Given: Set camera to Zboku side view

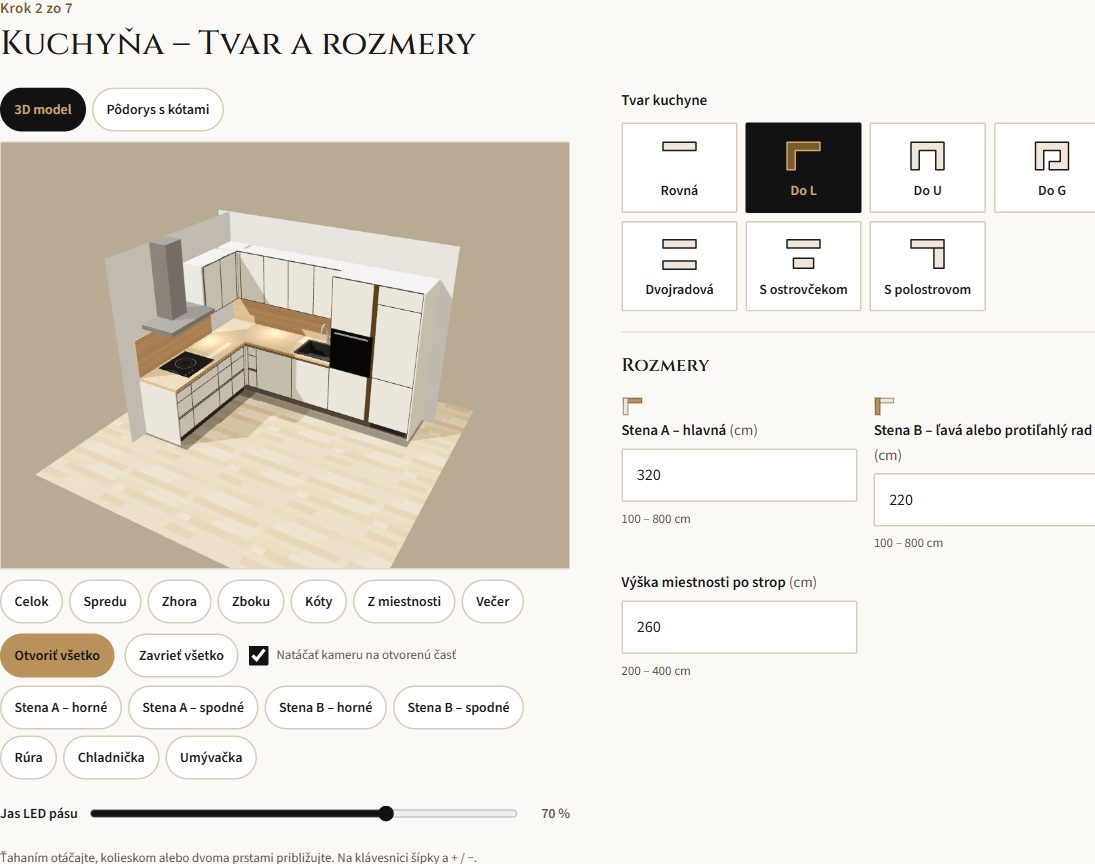Looking at the screenshot, I should click(x=251, y=601).
